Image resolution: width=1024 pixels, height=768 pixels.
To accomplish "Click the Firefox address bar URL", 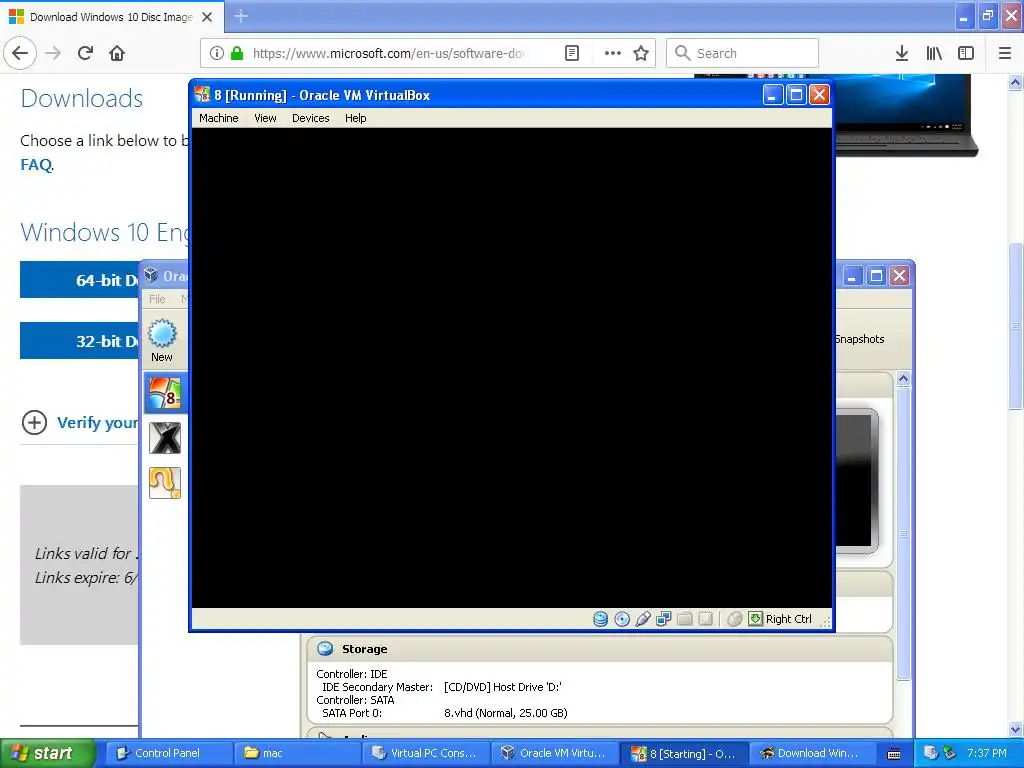I will (388, 54).
